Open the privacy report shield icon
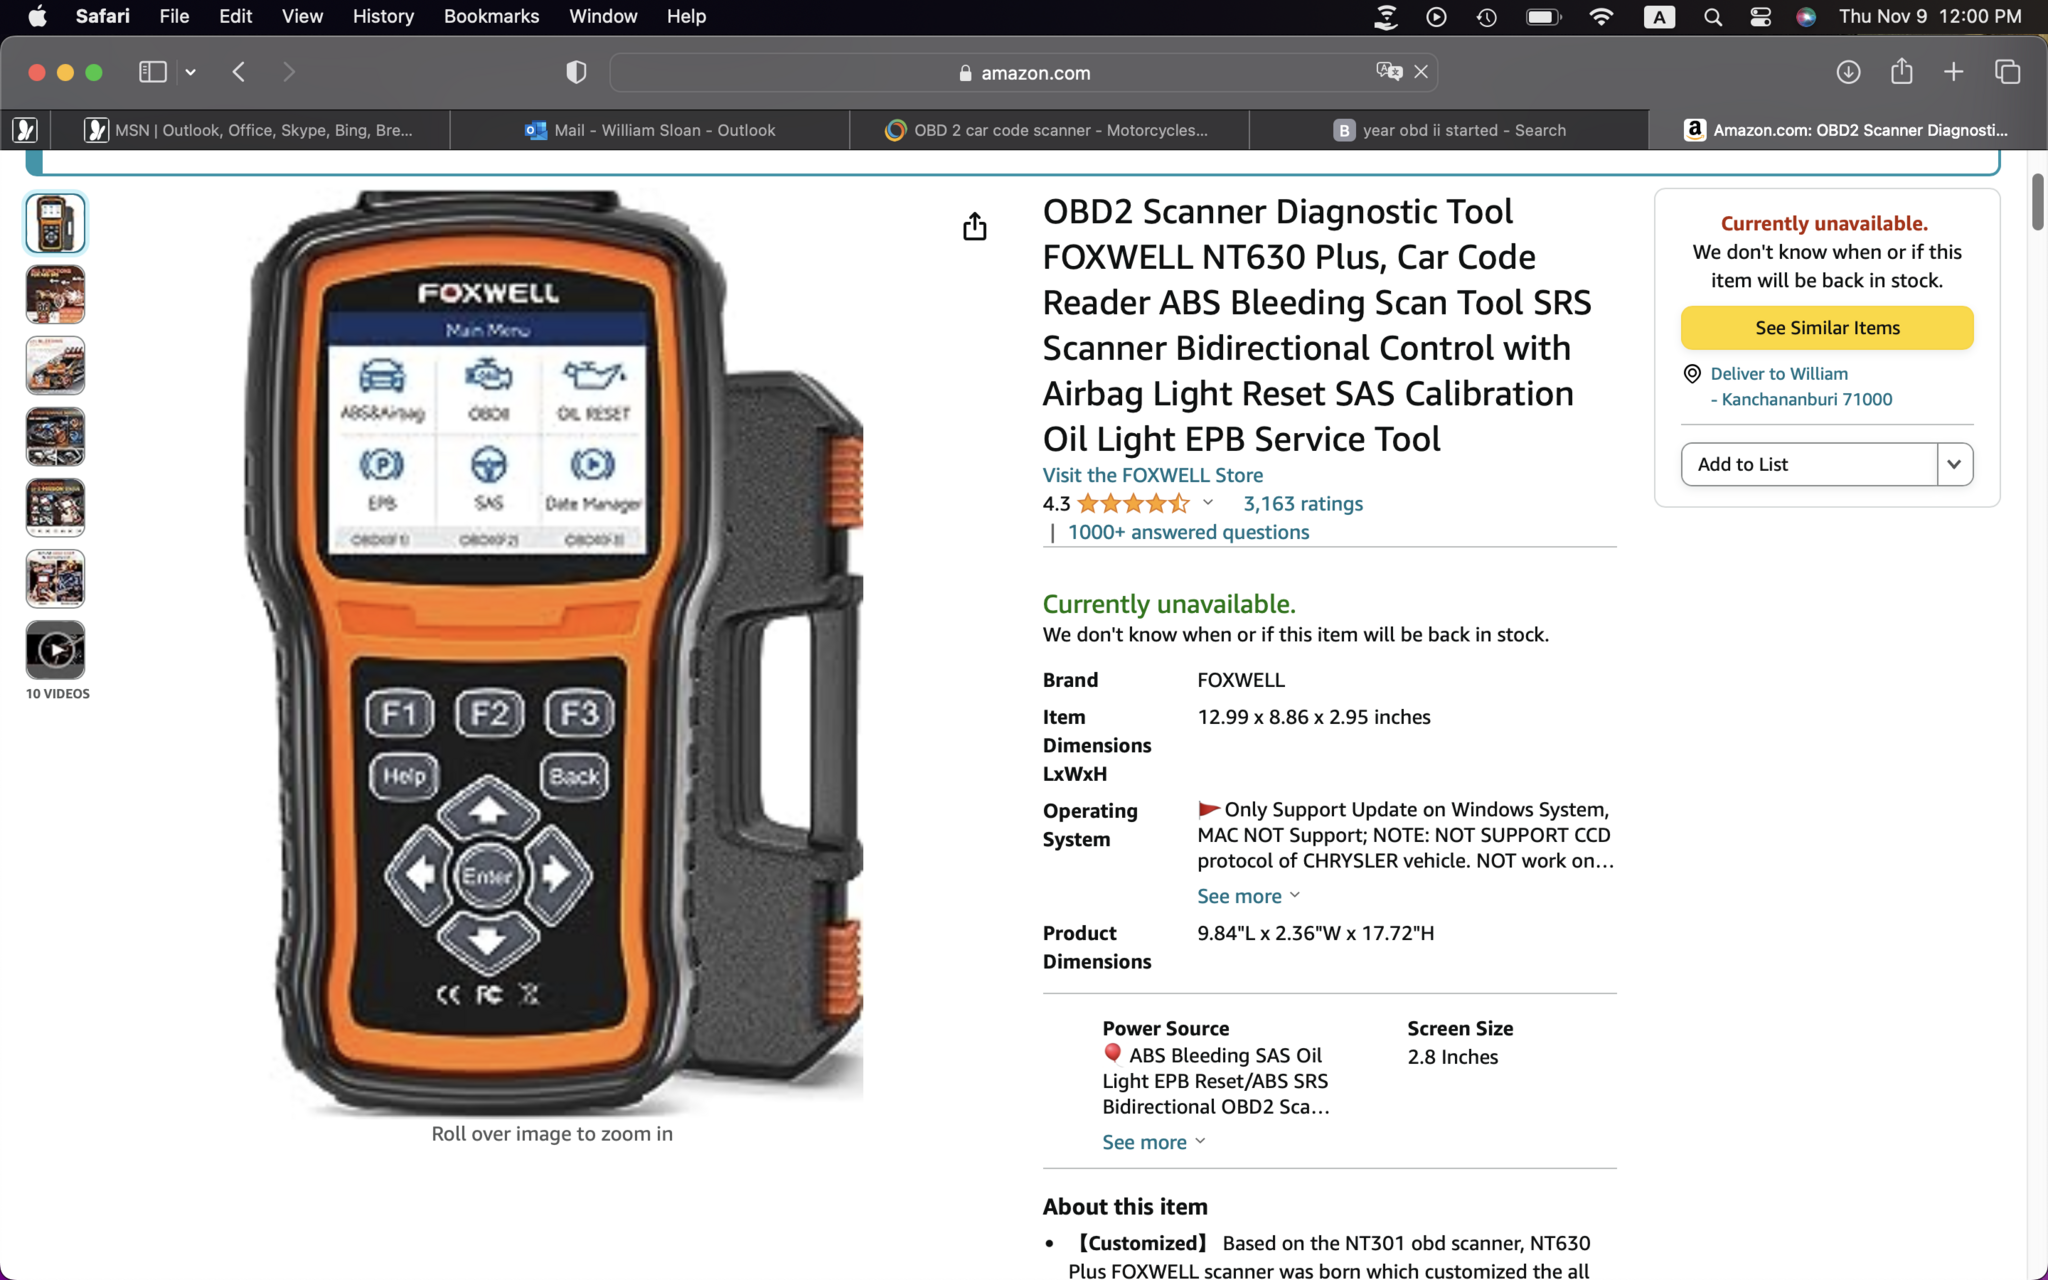 pos(576,72)
